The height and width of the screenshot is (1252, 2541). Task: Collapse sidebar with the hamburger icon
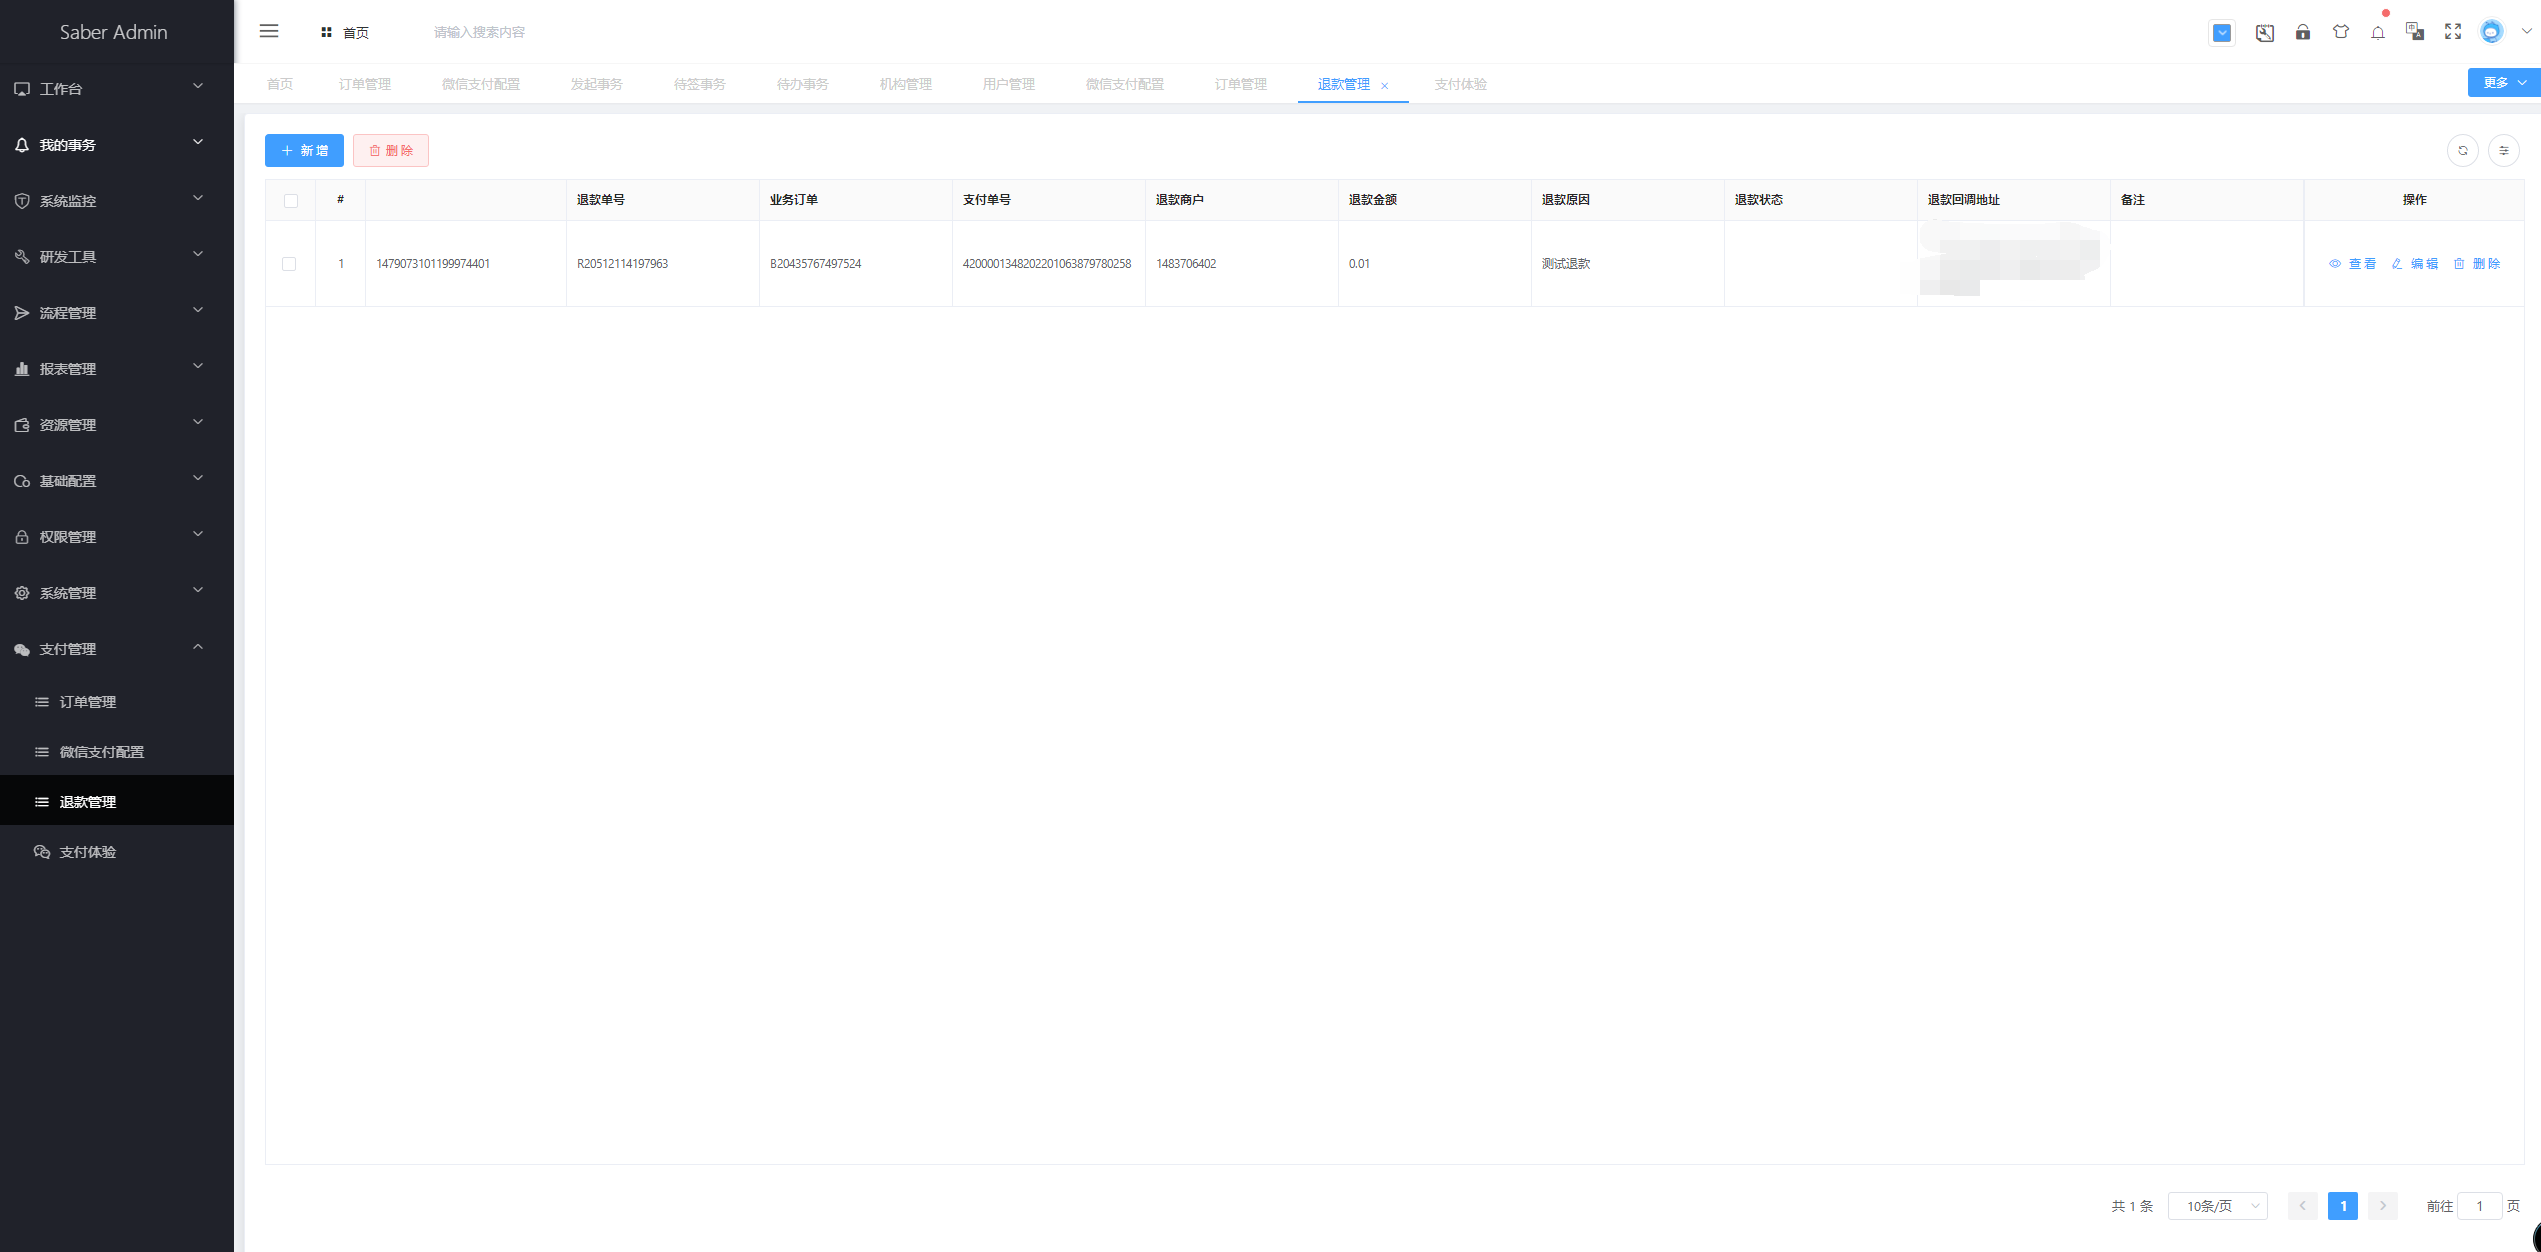pos(269,31)
